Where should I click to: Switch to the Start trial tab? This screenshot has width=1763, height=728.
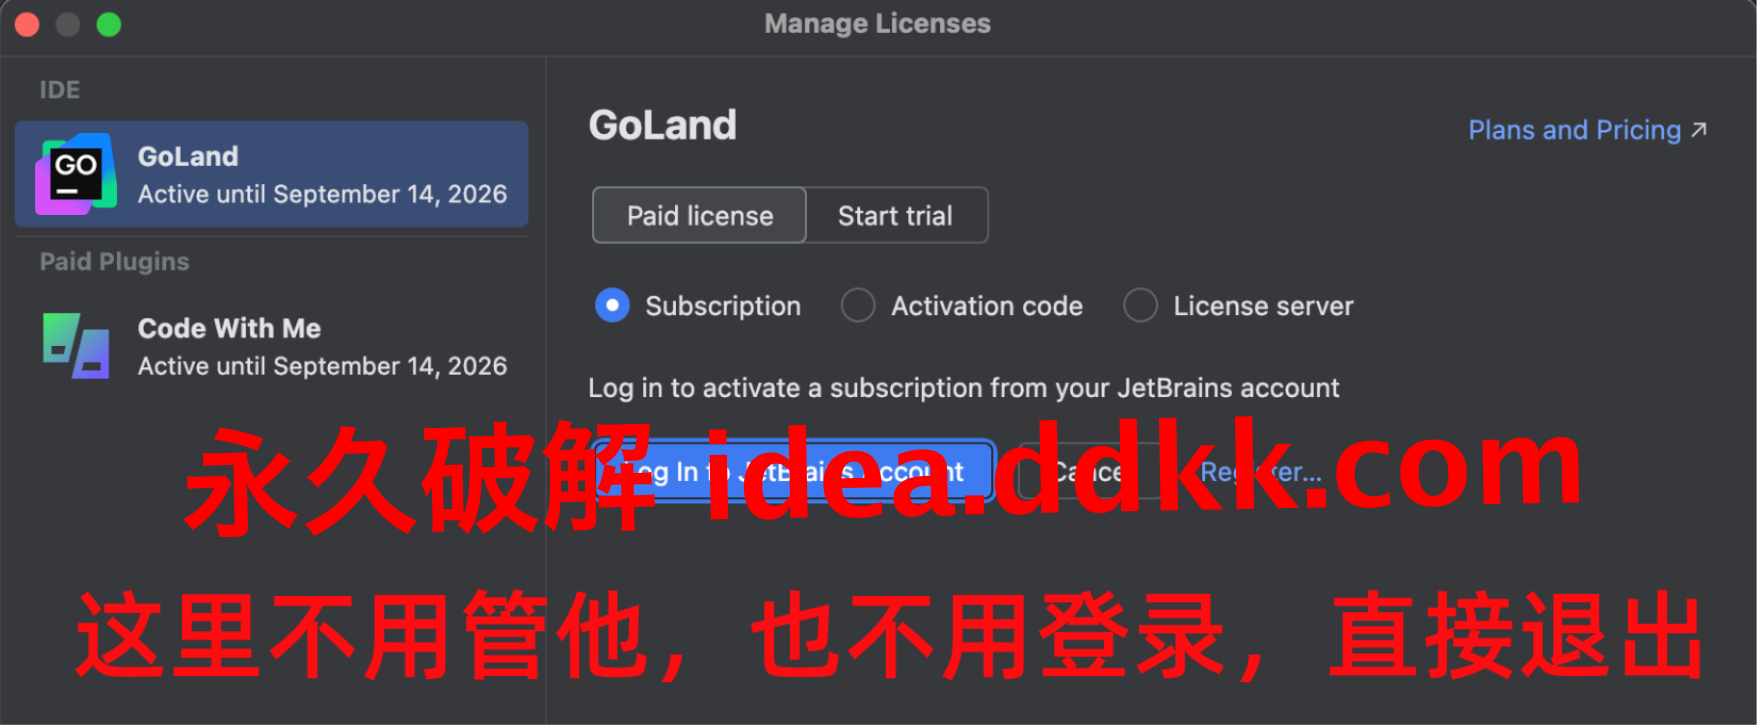coord(896,215)
